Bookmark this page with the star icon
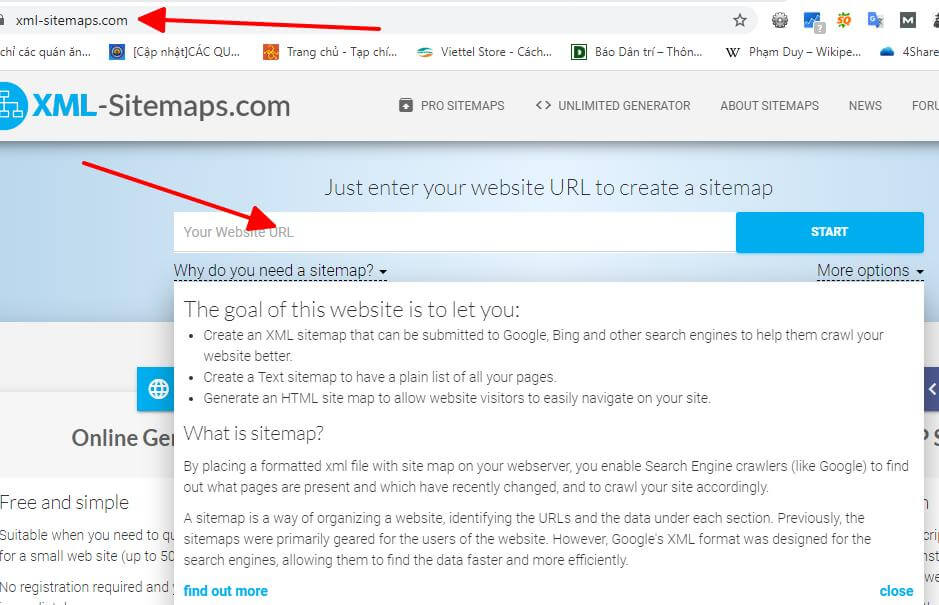Screen dimensions: 939x605 pos(740,20)
